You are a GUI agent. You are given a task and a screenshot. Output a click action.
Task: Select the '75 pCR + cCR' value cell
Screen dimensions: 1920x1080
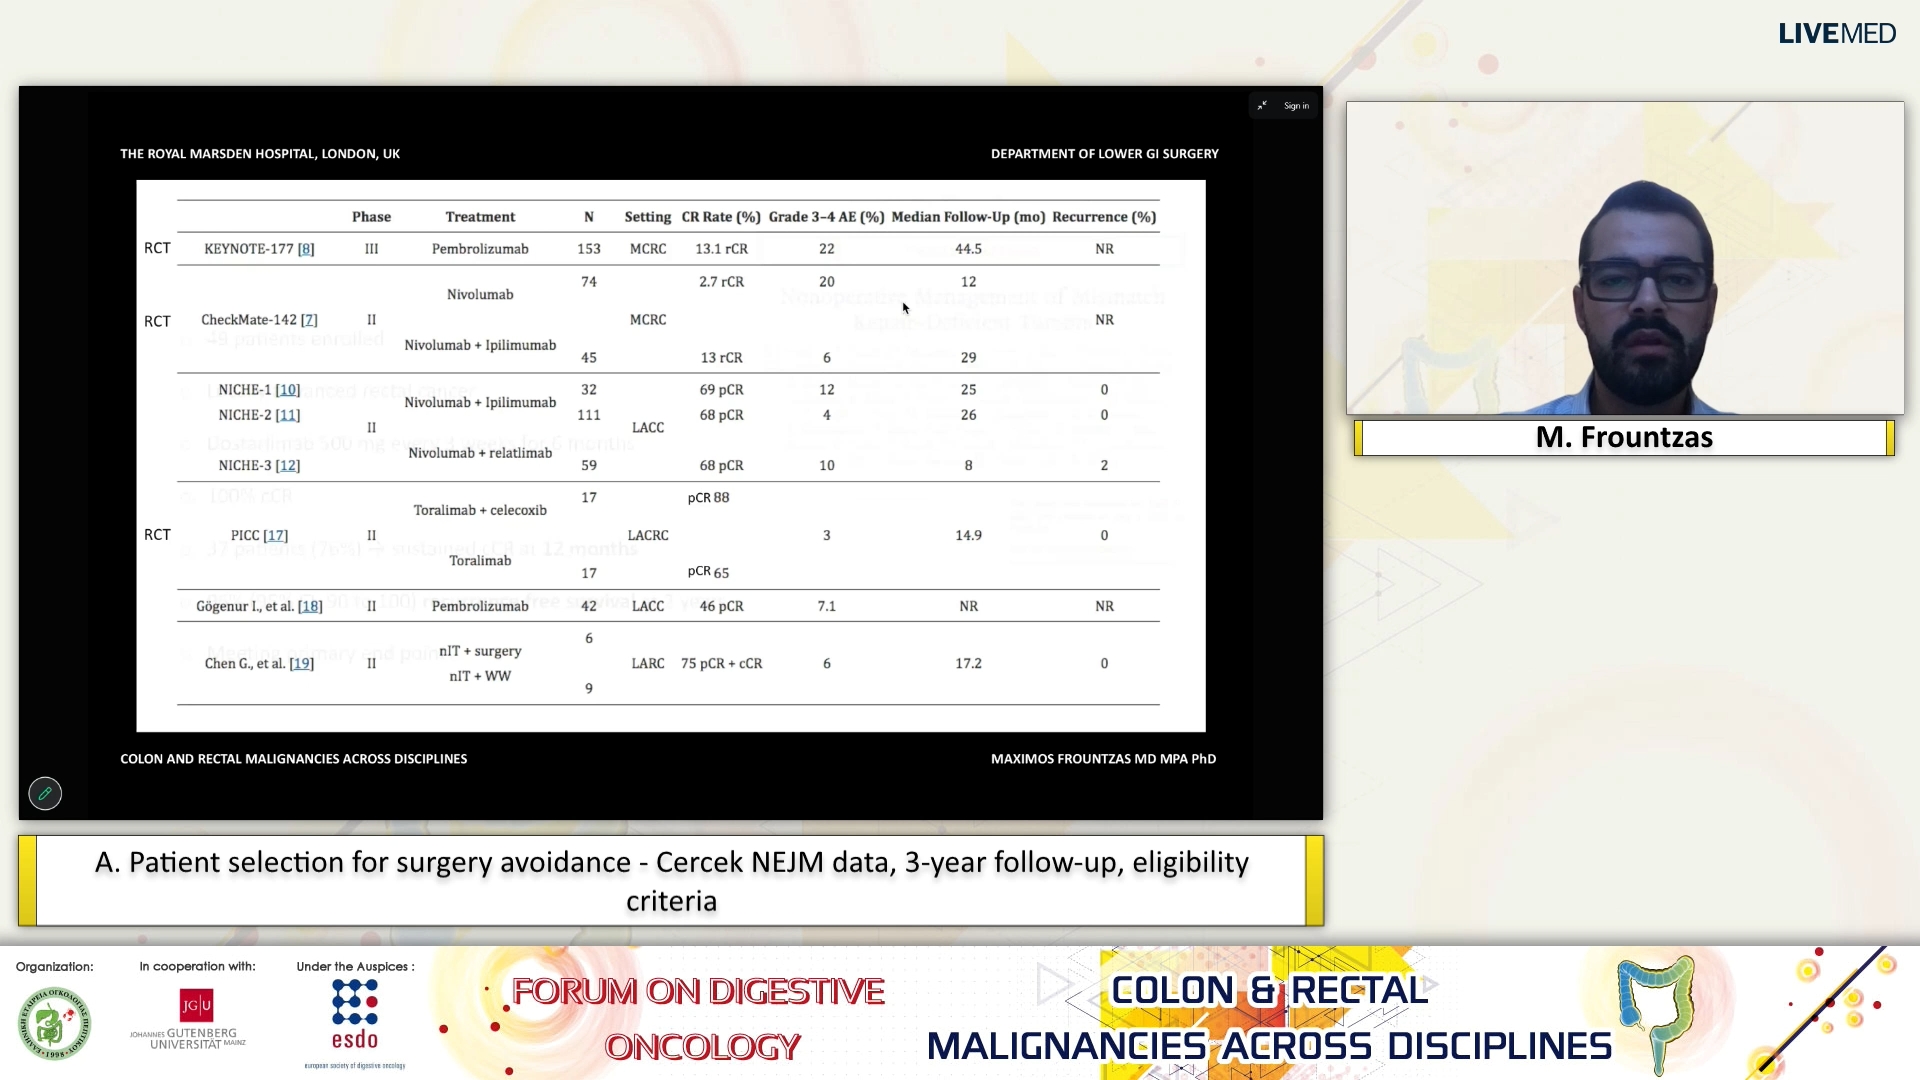[721, 664]
